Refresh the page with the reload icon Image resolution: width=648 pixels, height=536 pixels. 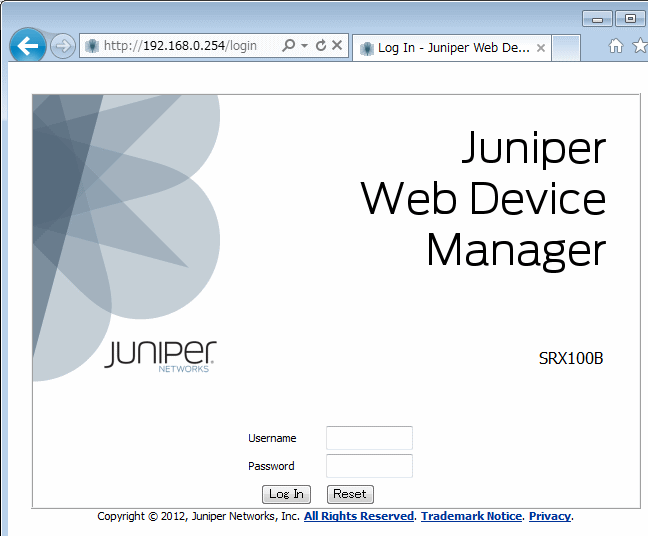click(321, 45)
